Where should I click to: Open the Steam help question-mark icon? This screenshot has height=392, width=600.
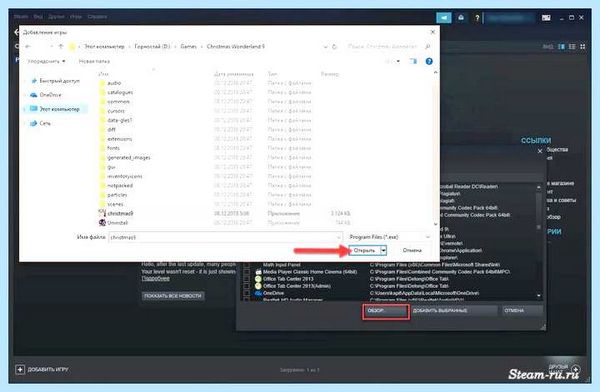point(477,18)
